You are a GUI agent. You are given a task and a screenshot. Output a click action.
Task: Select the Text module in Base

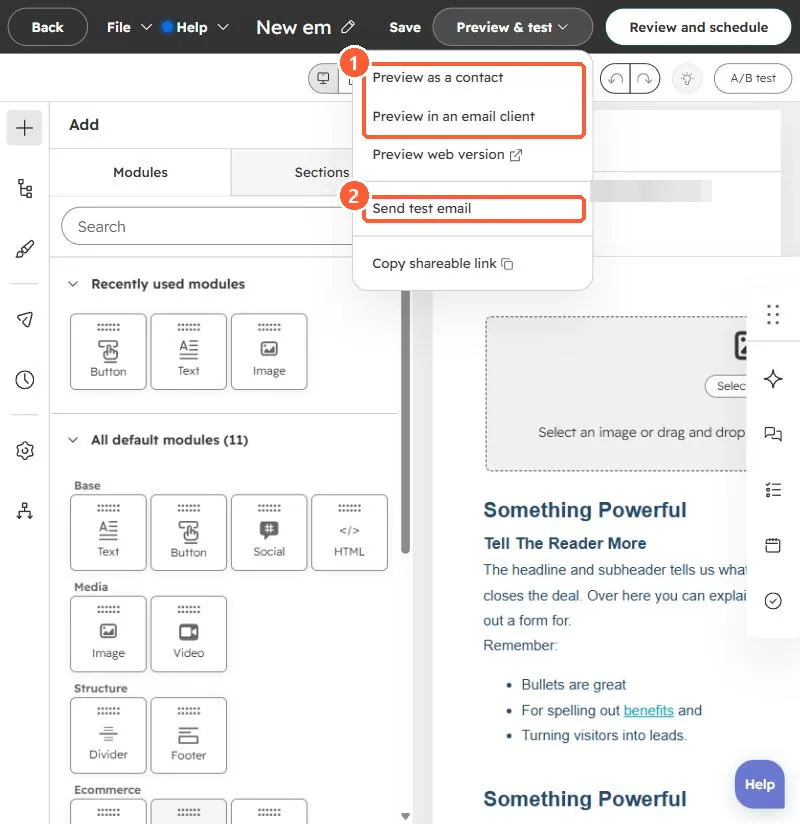pyautogui.click(x=108, y=532)
